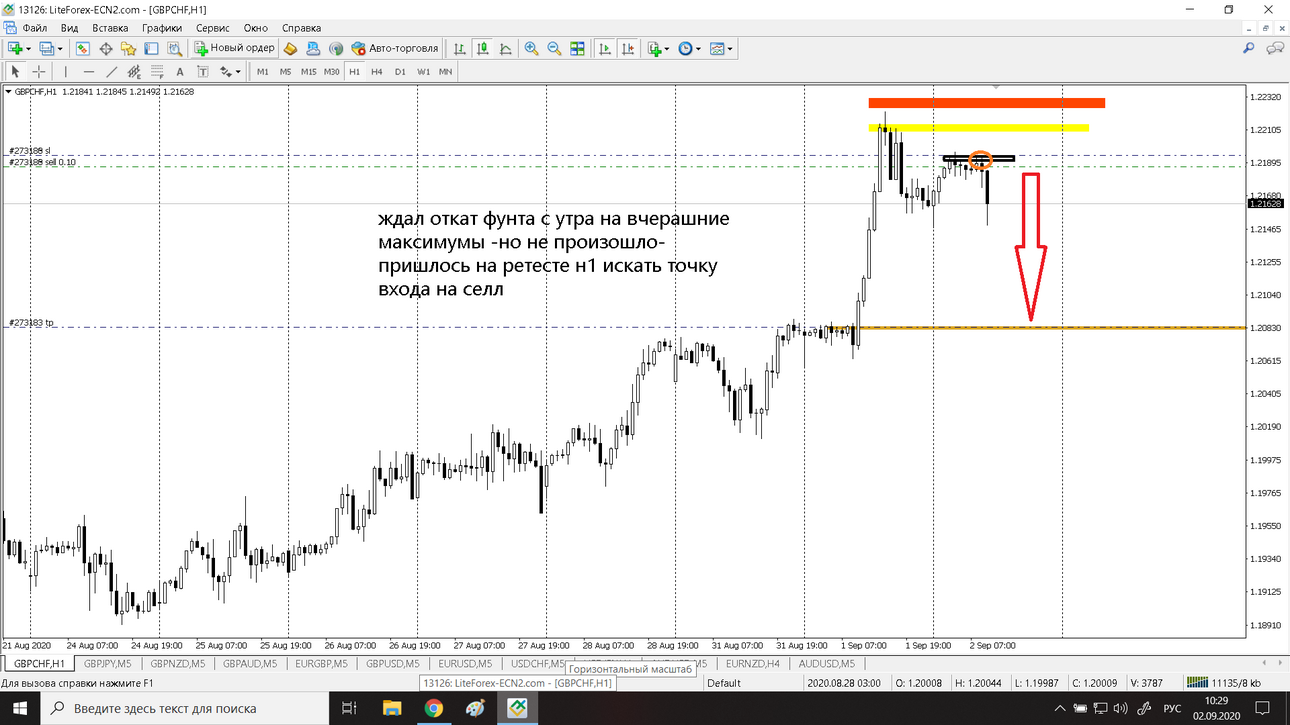
Task: Switch to the EURGBP,M5 chart tab
Action: click(x=322, y=663)
